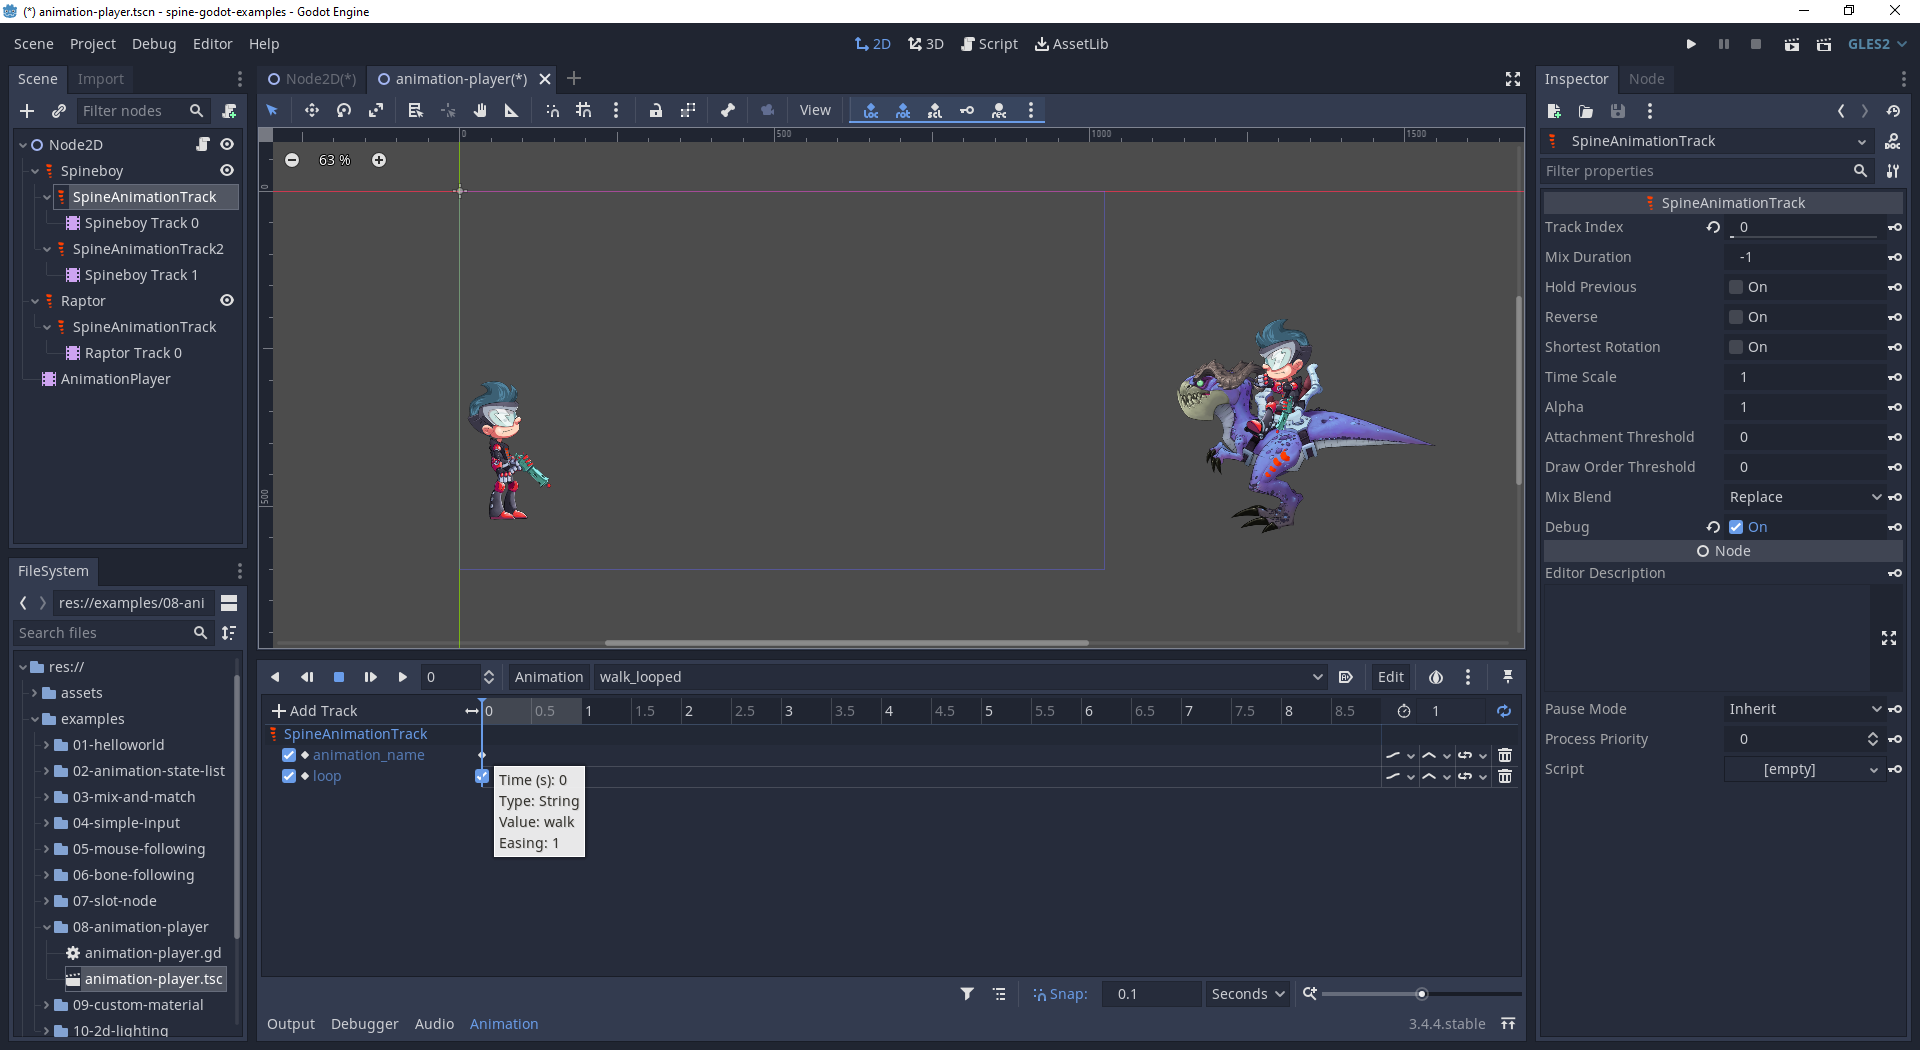Lock the selected object

(656, 110)
